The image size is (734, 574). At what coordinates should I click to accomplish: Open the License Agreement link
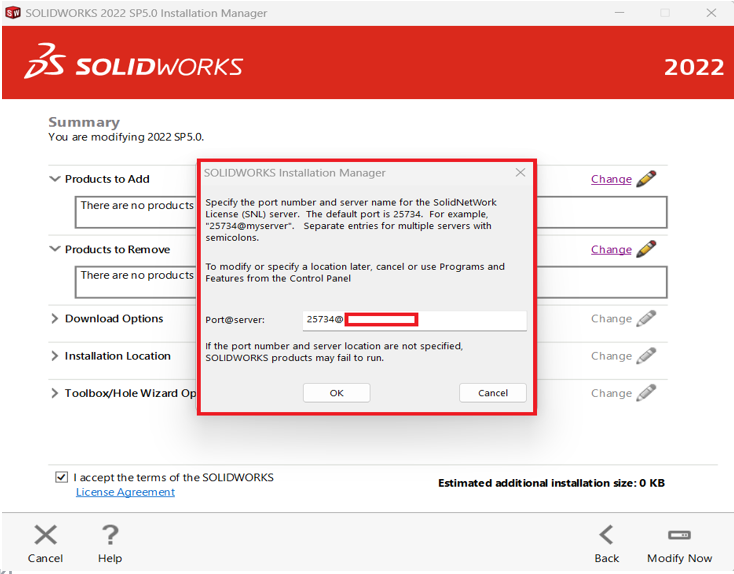125,492
